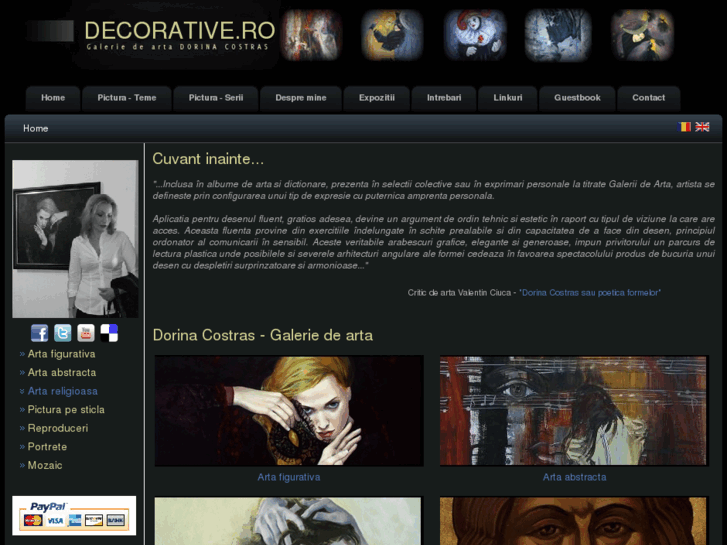Go to the Despre mine page
Viewport: 727px width, 545px height.
pyautogui.click(x=300, y=98)
